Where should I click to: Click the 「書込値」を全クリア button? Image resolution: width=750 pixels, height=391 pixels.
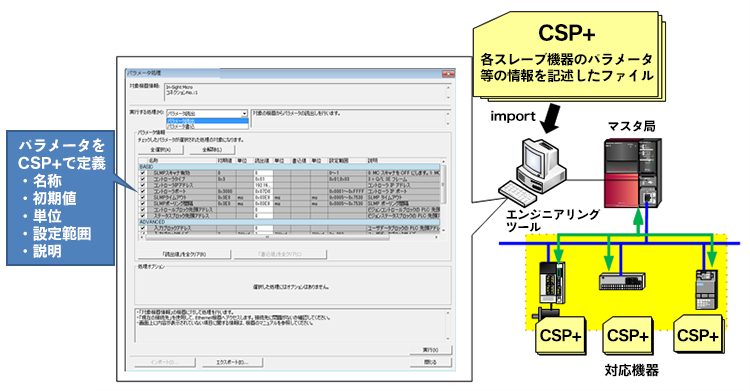(x=280, y=254)
